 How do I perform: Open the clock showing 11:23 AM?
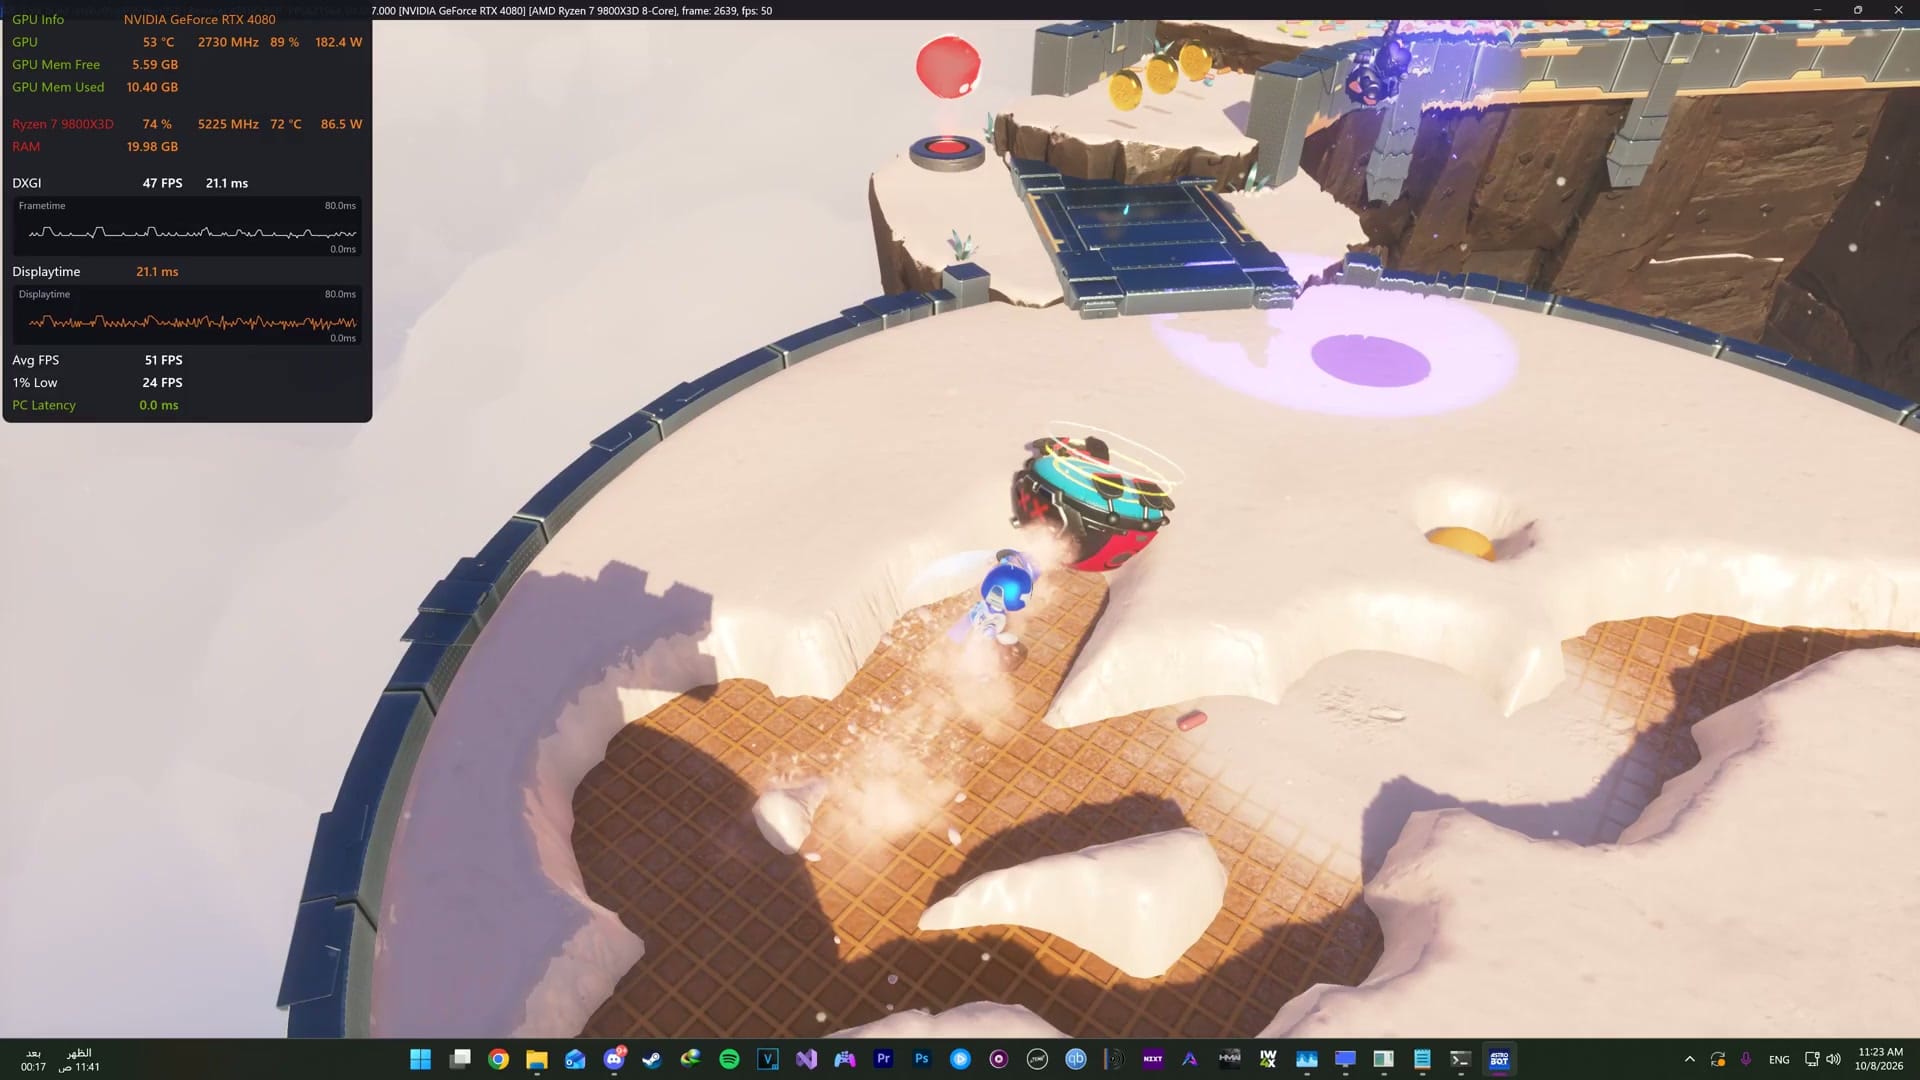1880,1059
